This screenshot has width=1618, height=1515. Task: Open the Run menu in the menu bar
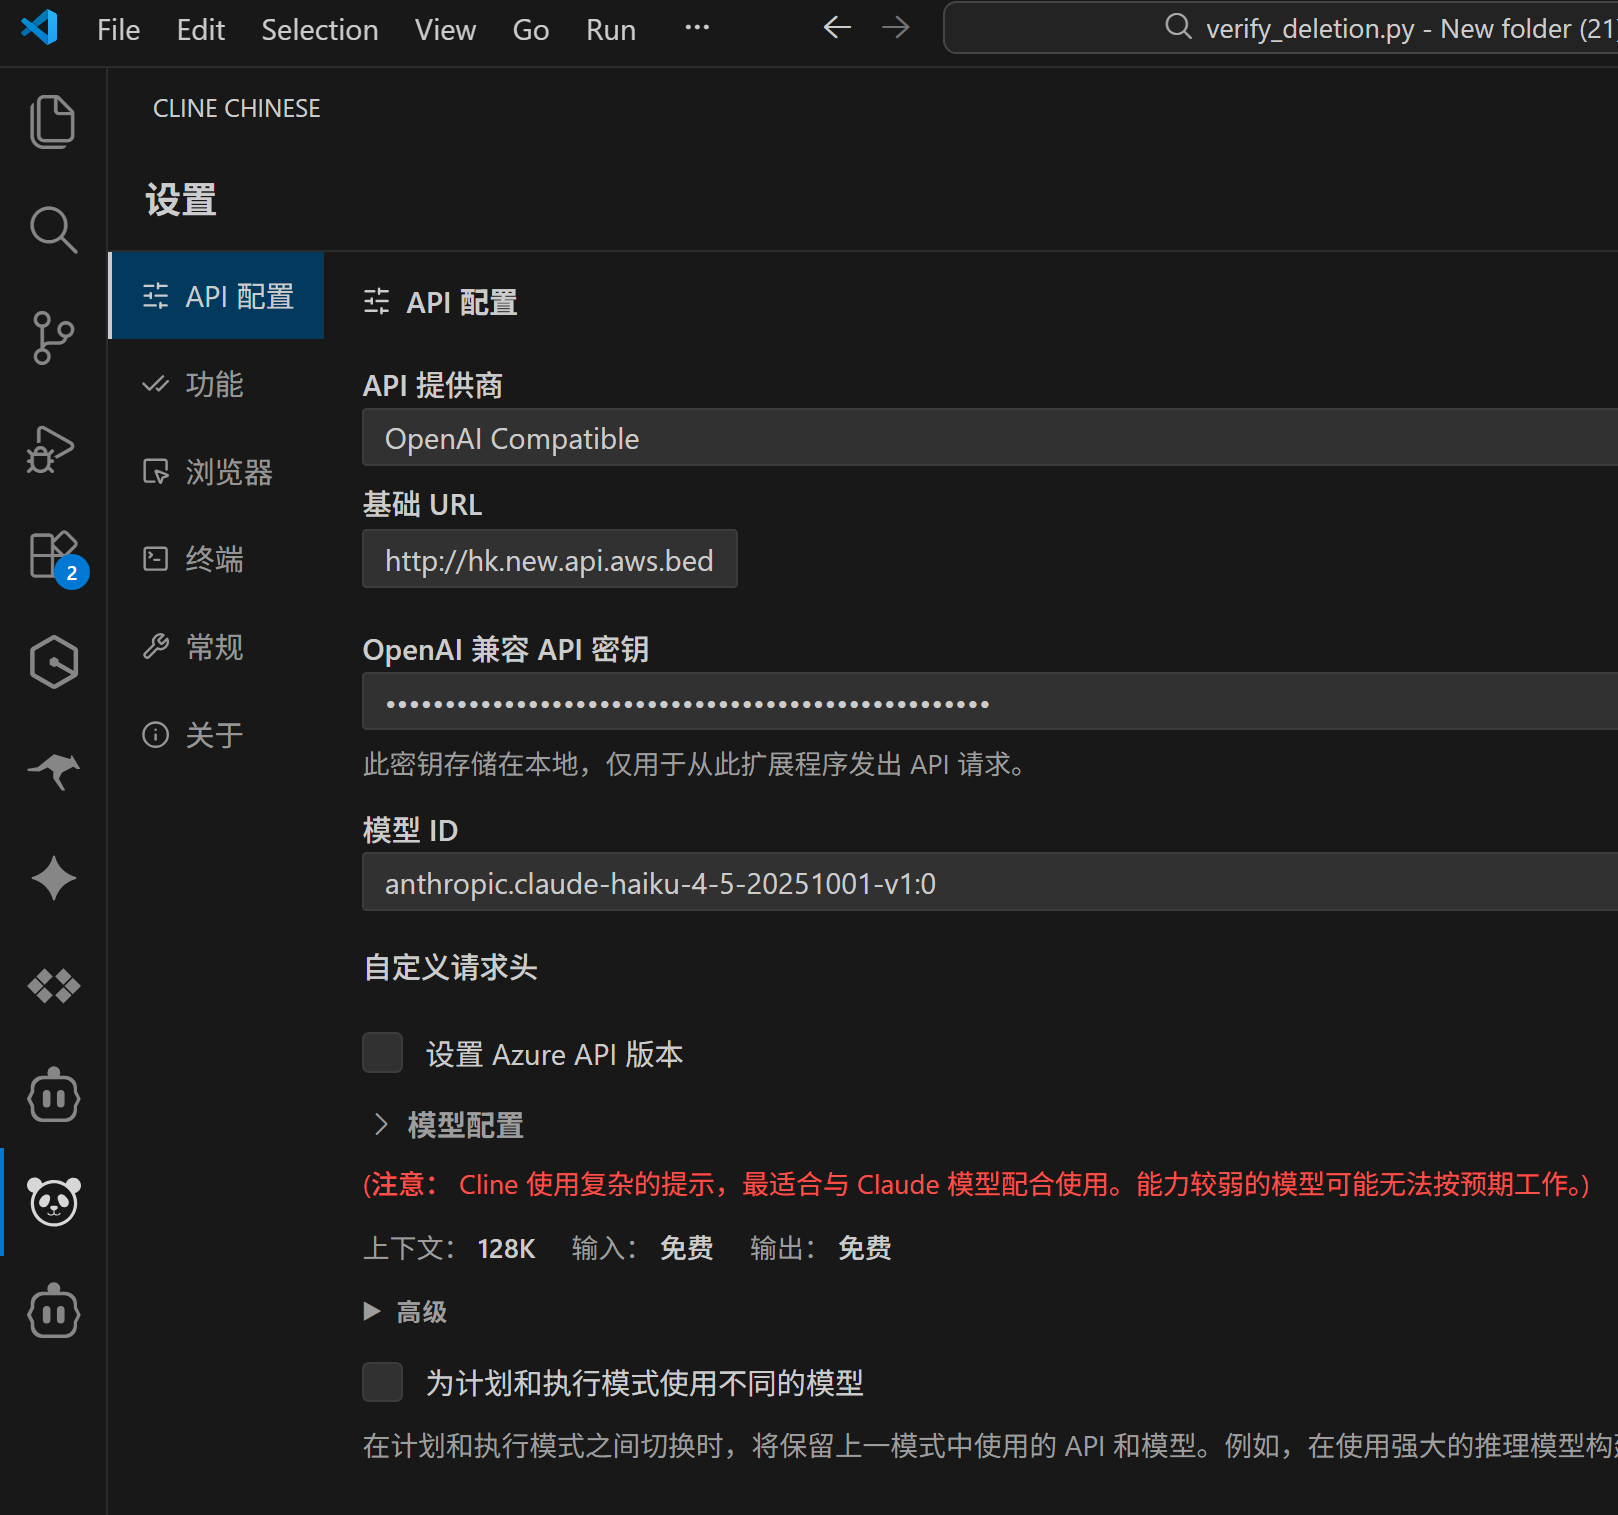[x=609, y=29]
